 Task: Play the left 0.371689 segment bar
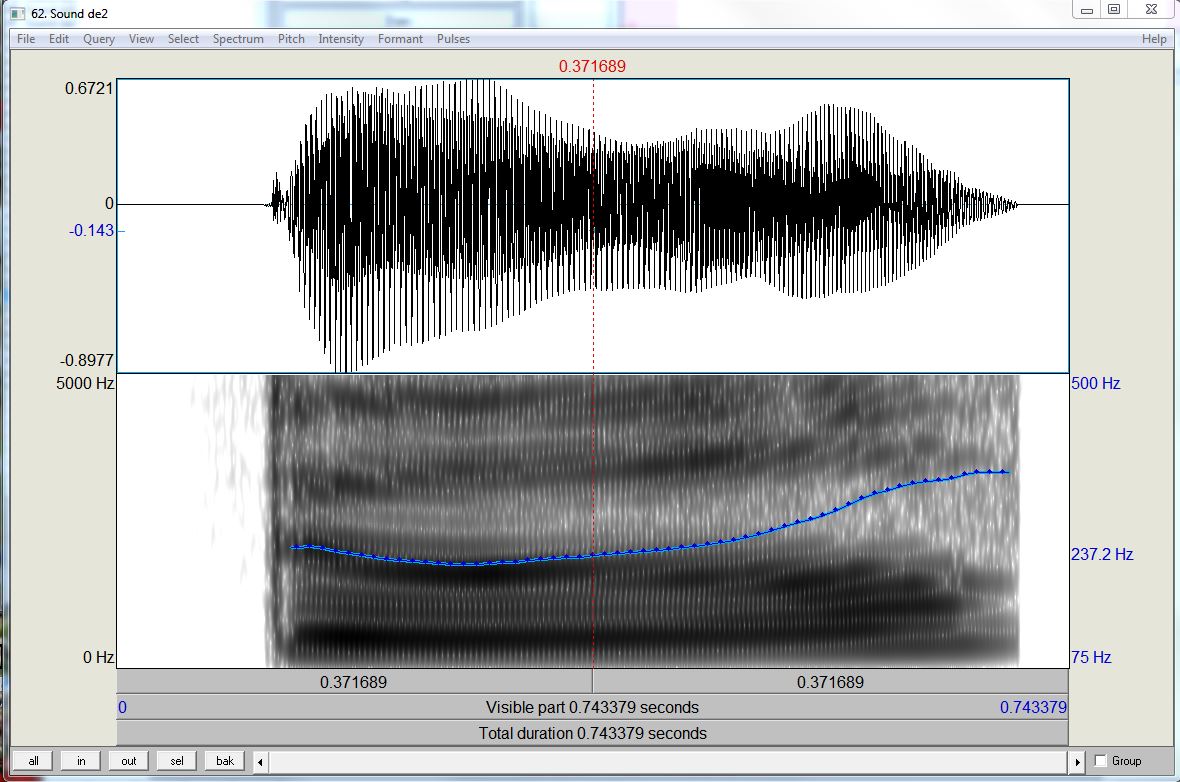pyautogui.click(x=354, y=682)
